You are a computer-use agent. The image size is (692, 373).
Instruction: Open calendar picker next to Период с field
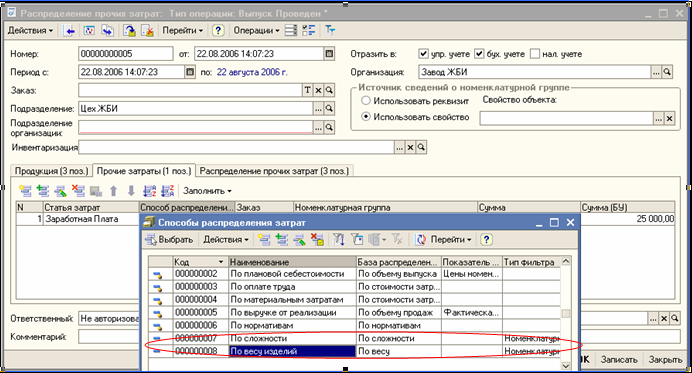190,72
